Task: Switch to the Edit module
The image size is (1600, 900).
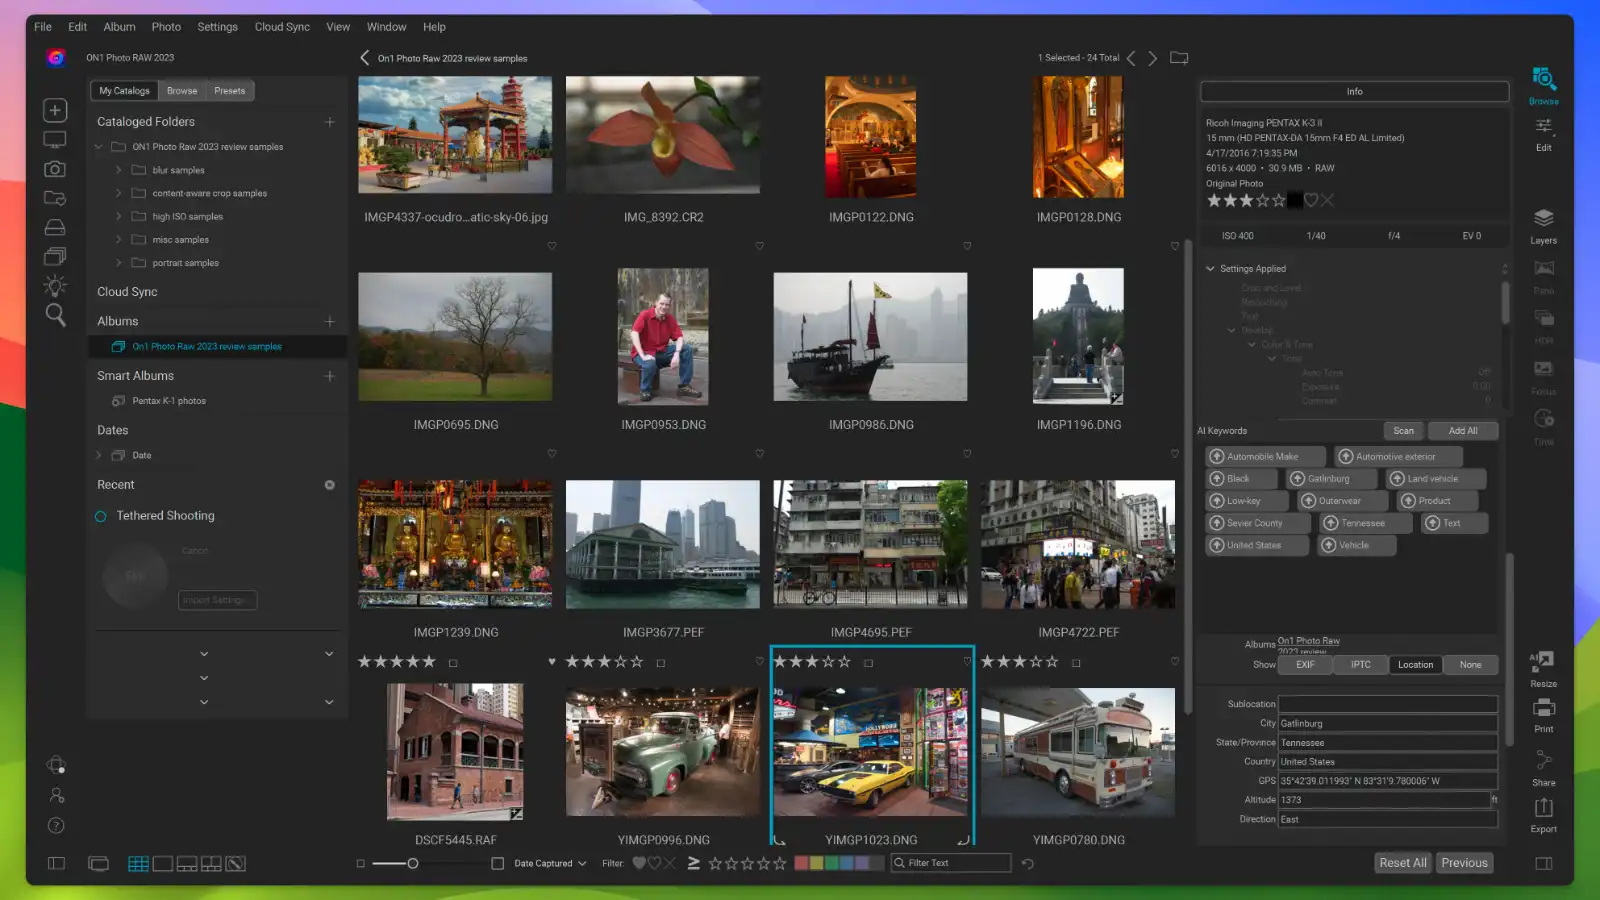Action: click(1543, 133)
